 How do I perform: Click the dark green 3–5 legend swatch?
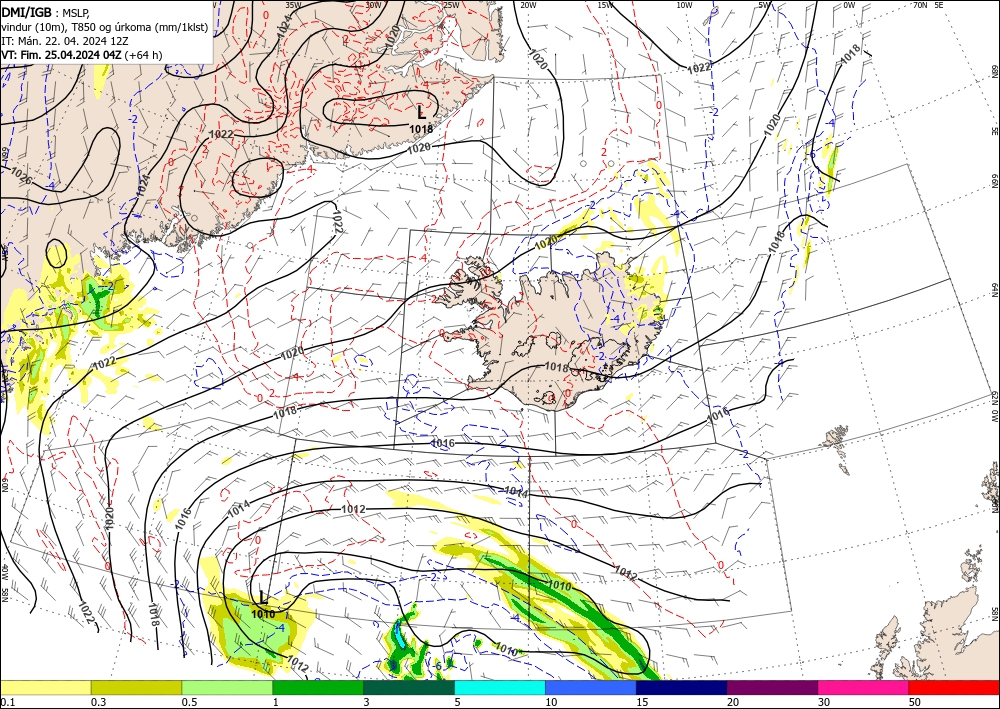[409, 687]
